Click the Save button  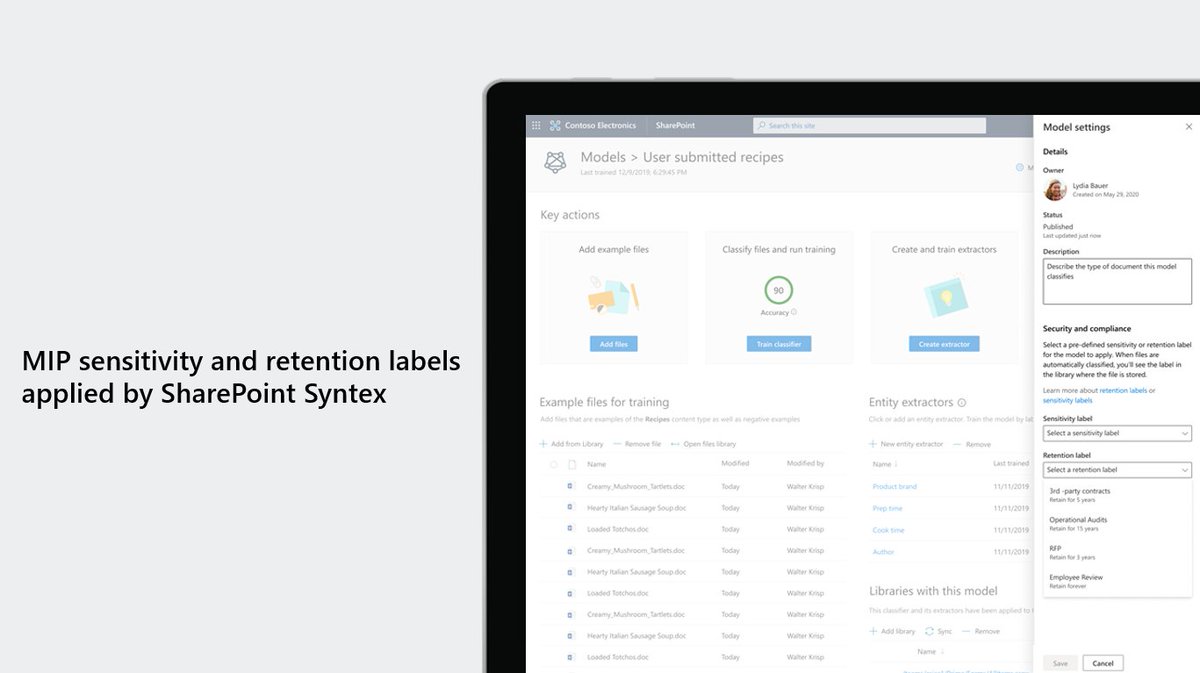(1060, 663)
